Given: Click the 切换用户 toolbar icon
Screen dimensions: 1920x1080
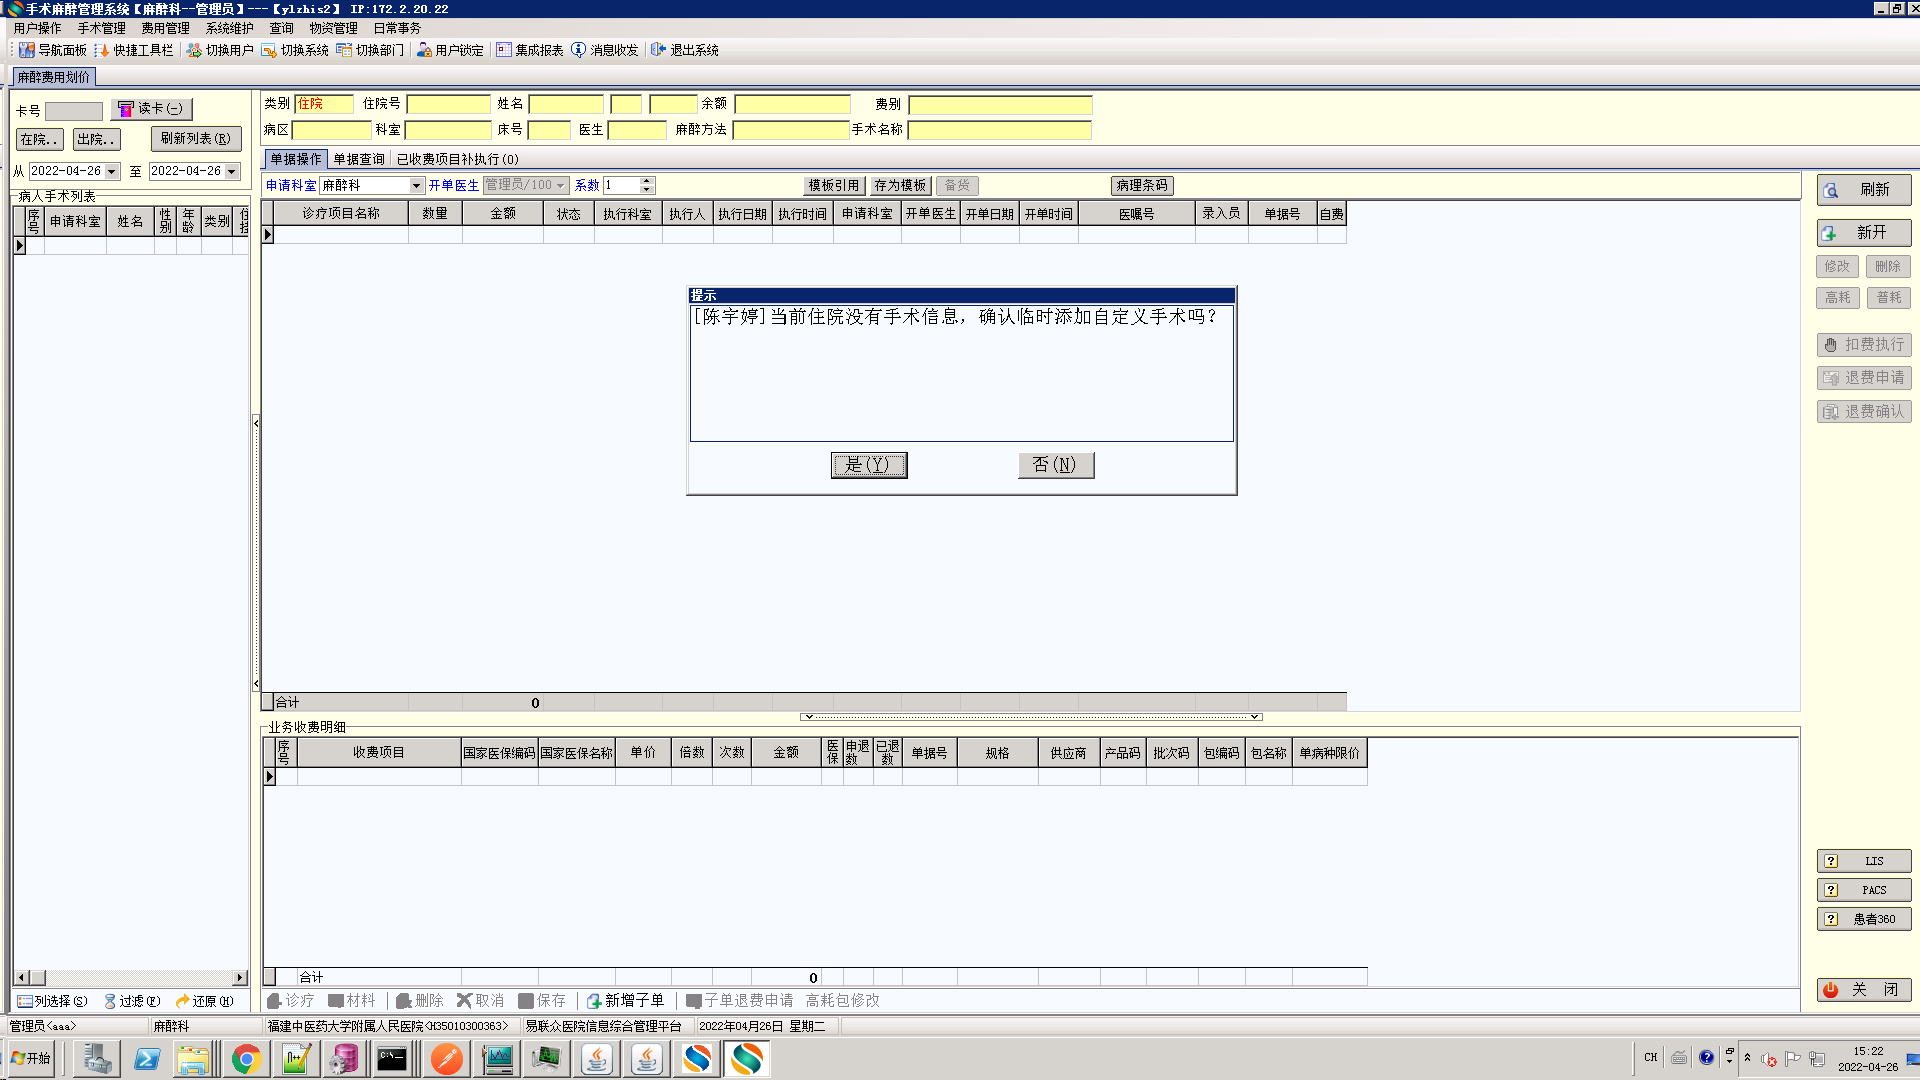Looking at the screenshot, I should 194,50.
